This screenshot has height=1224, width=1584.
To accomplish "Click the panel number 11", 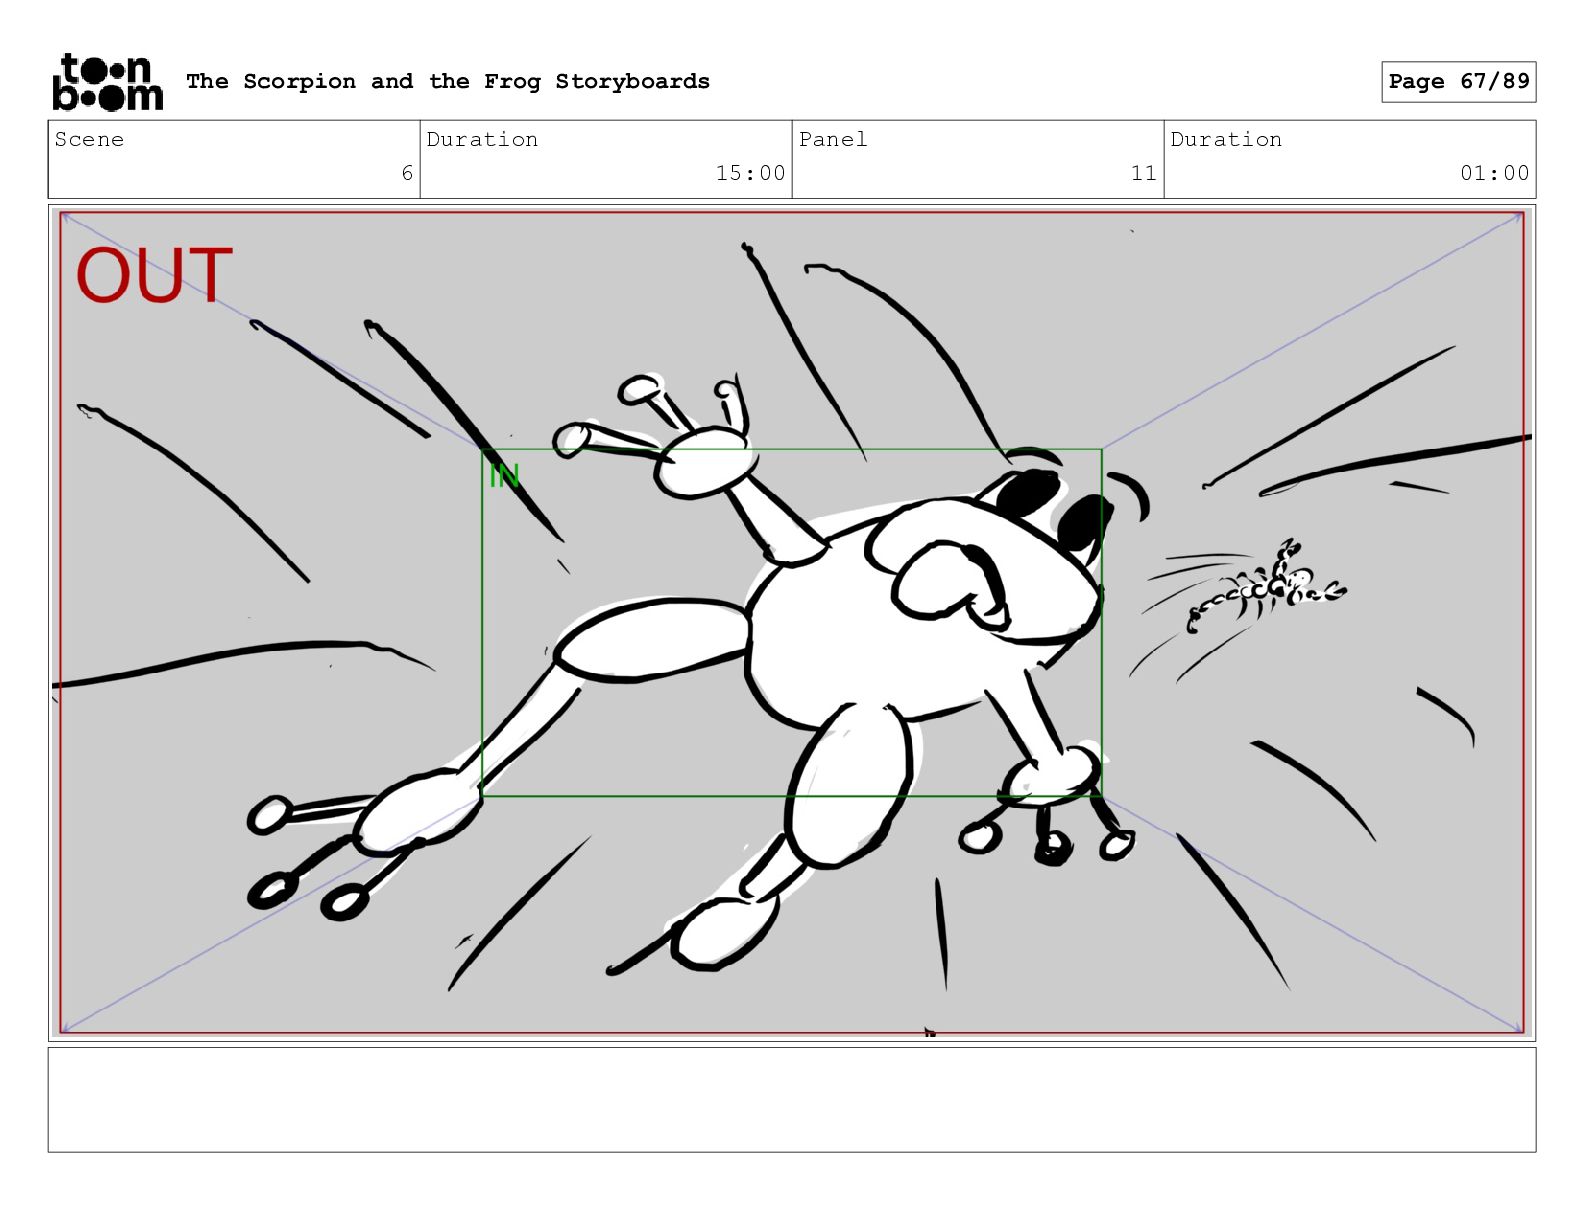I will point(1144,173).
